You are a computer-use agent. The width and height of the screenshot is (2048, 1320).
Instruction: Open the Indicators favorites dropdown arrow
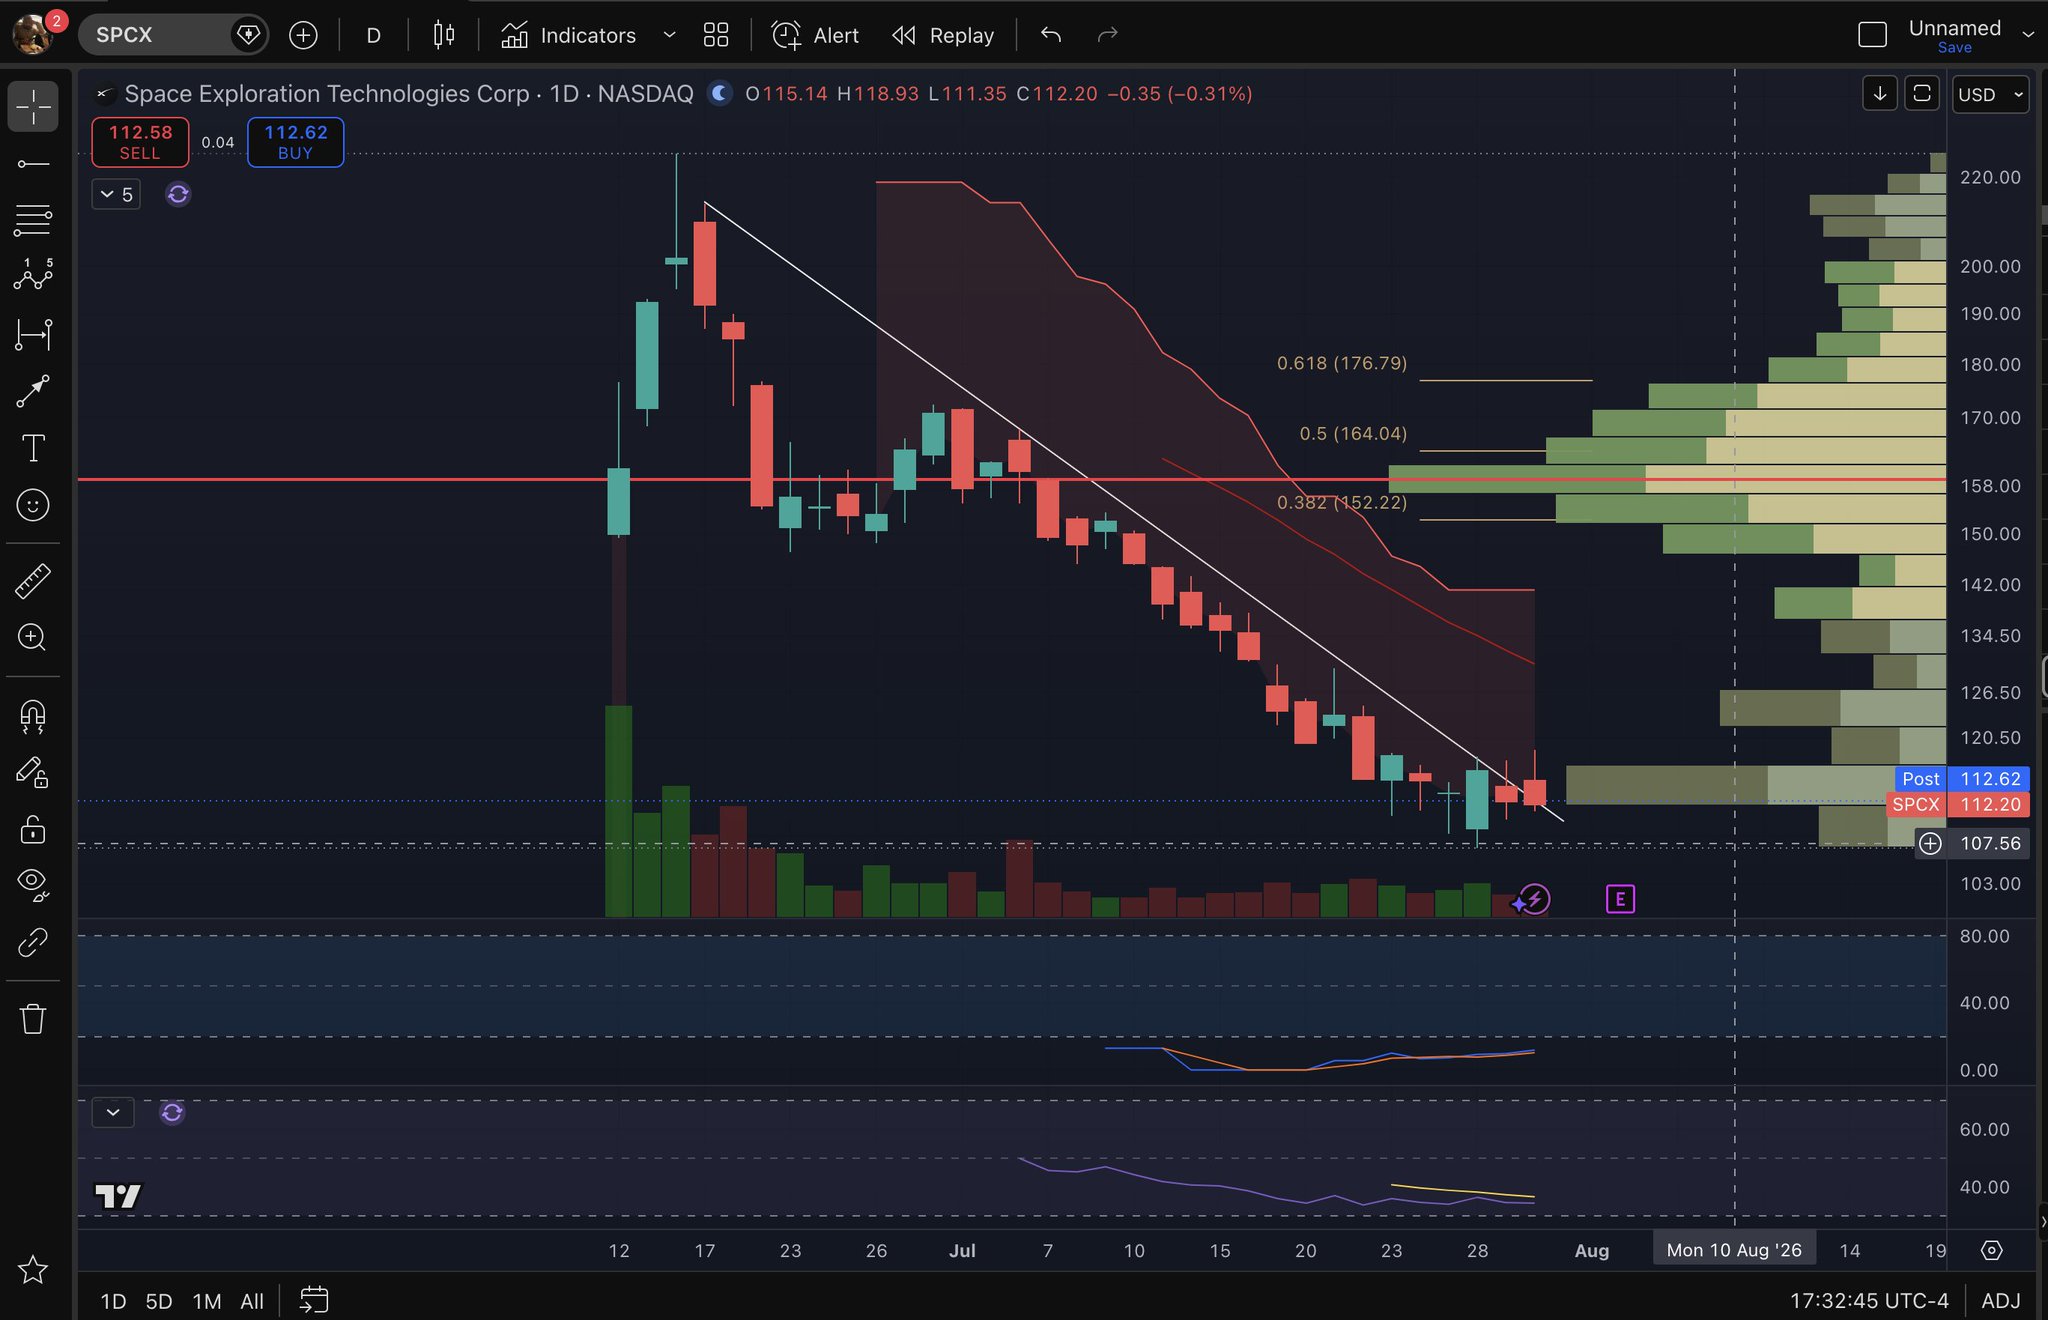point(669,35)
